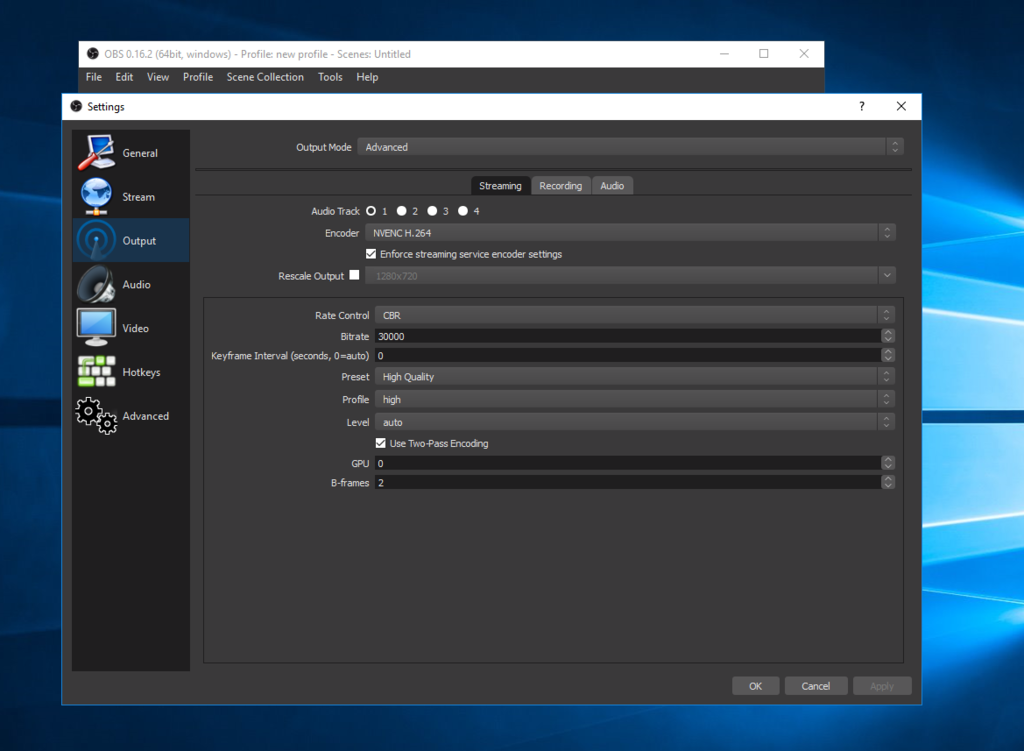The height and width of the screenshot is (751, 1024).
Task: Click the Bitrate input field
Action: tap(628, 336)
